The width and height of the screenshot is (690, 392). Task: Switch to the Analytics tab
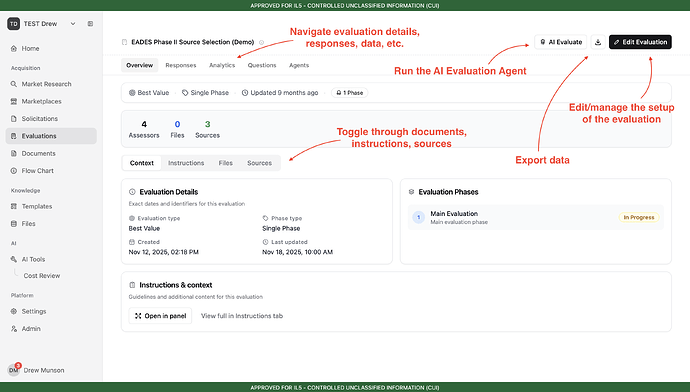pyautogui.click(x=222, y=65)
